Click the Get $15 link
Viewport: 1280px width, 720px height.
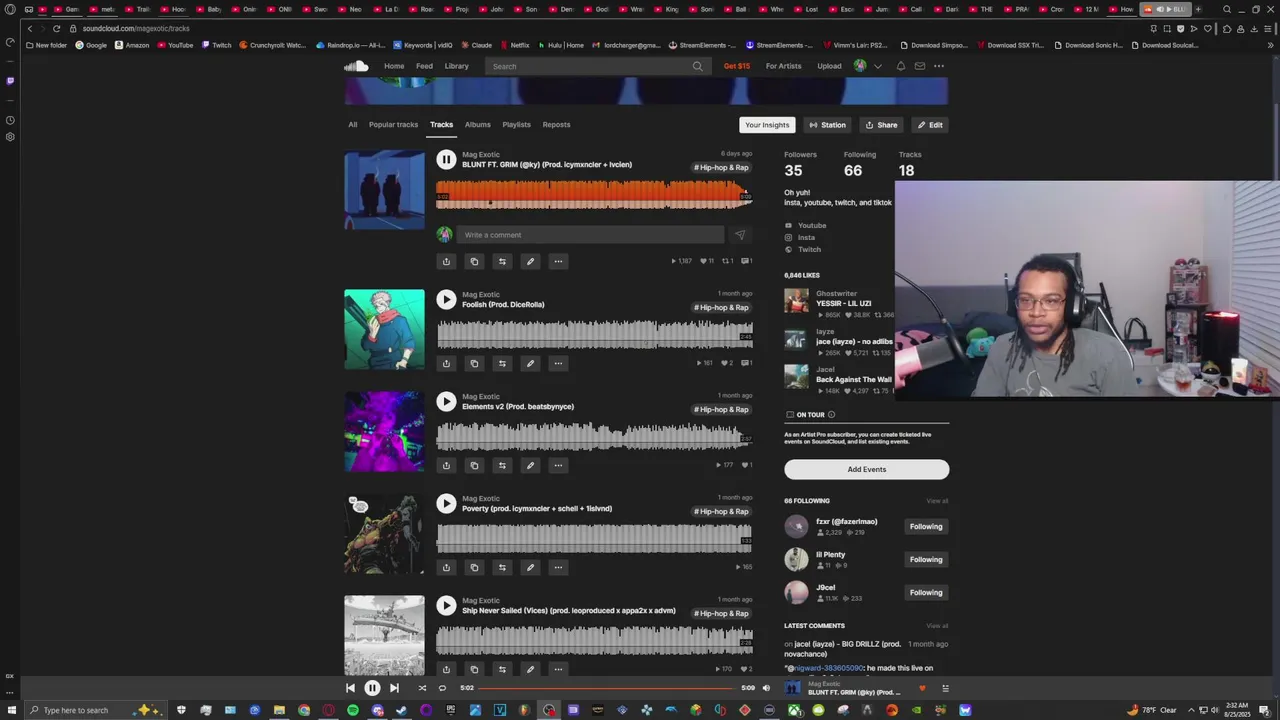pyautogui.click(x=737, y=66)
